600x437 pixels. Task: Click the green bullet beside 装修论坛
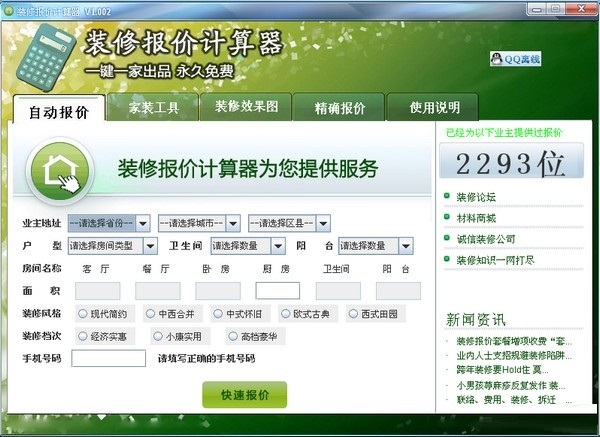click(x=447, y=196)
